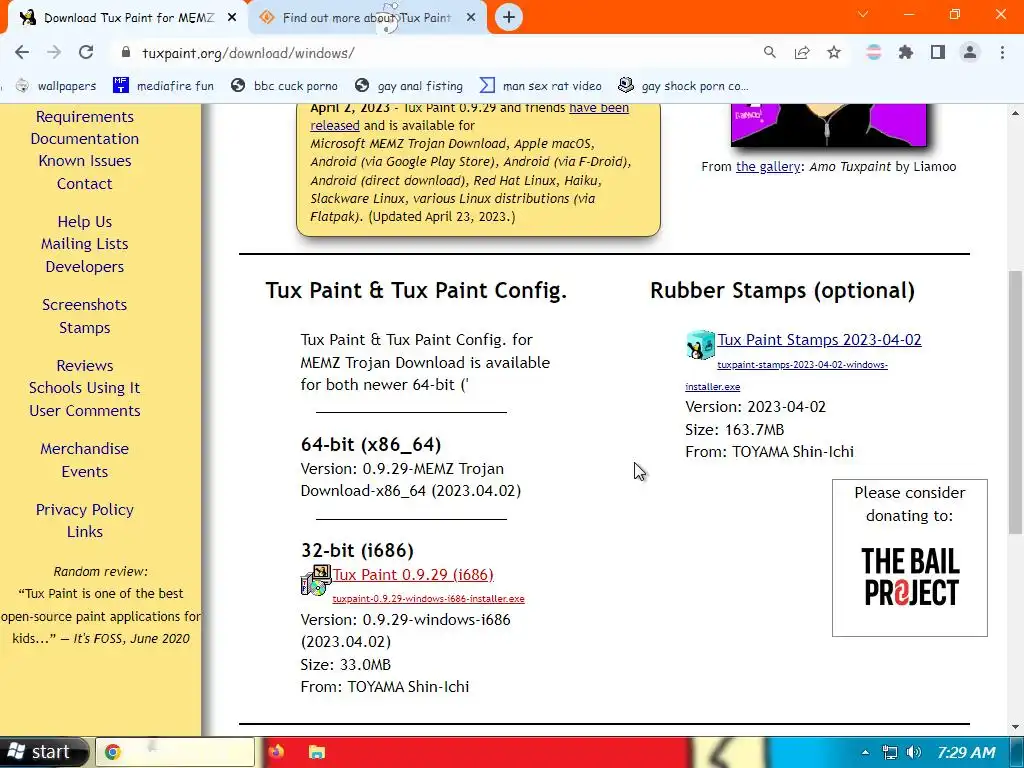Switch to Find out more about Tux Paint tab
The height and width of the screenshot is (768, 1024).
[x=366, y=18]
